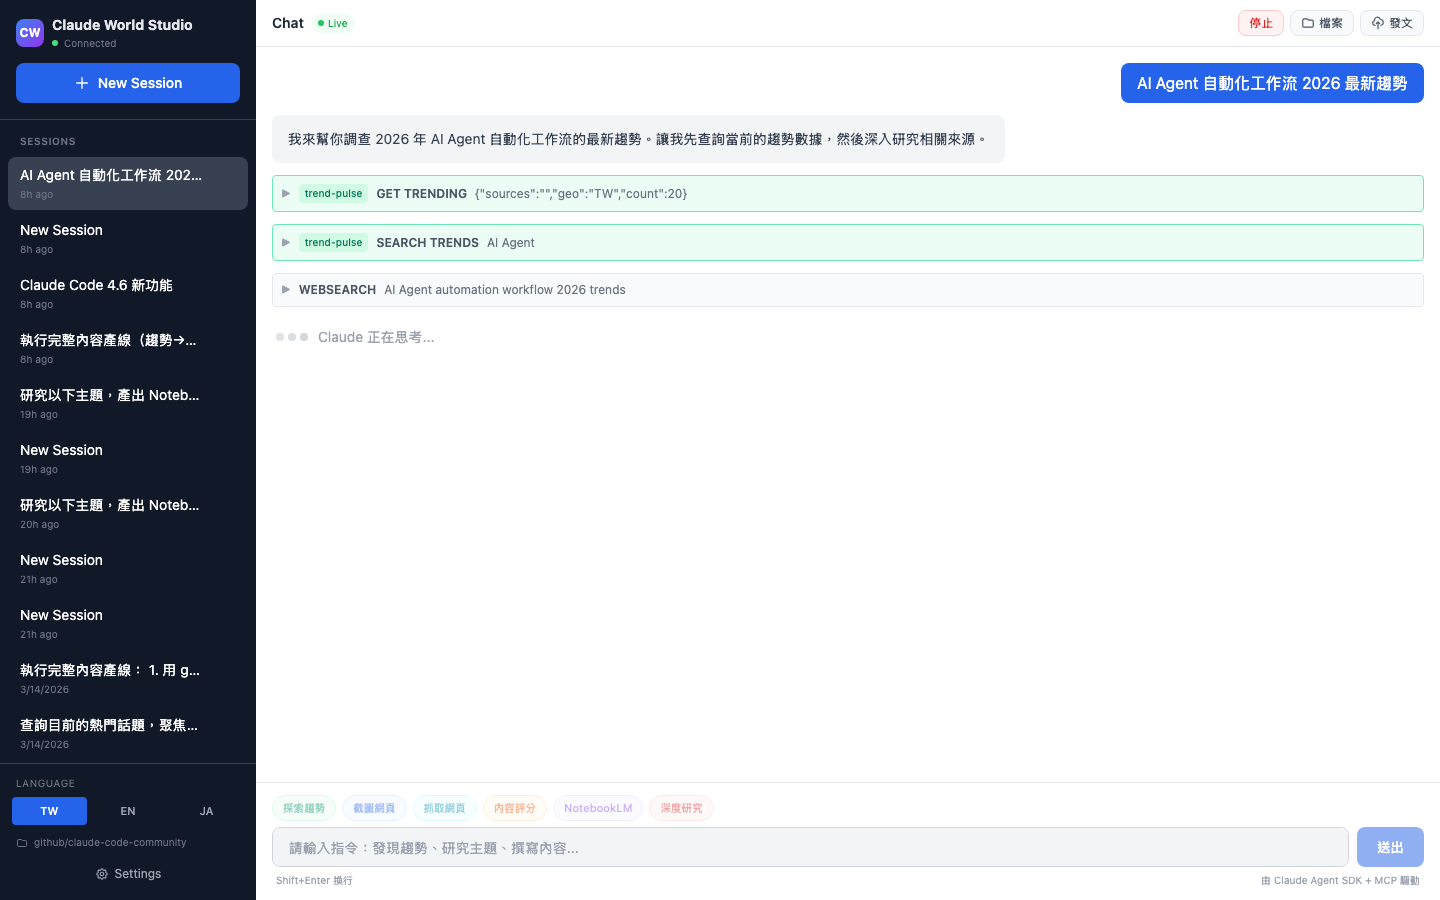The image size is (1440, 900).
Task: Click the 抓取網頁 quick action chip
Action: tap(444, 808)
